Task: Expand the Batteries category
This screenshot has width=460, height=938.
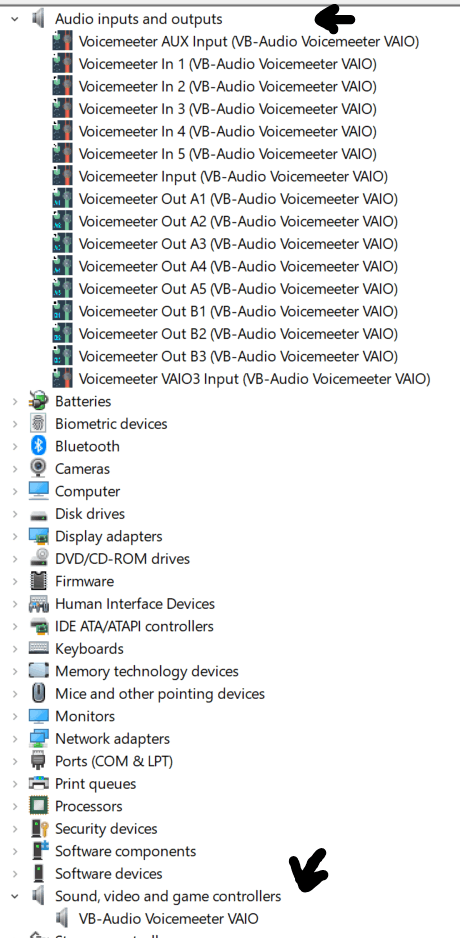Action: 14,401
